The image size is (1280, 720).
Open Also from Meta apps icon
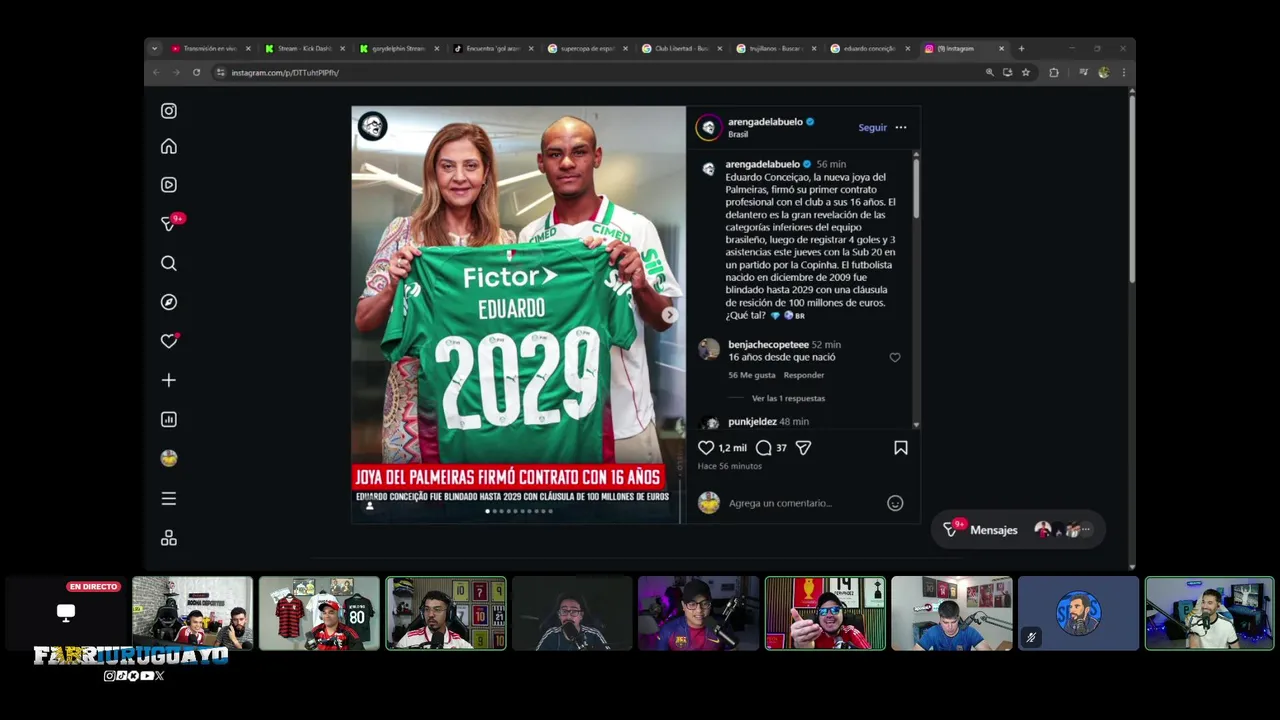[169, 538]
